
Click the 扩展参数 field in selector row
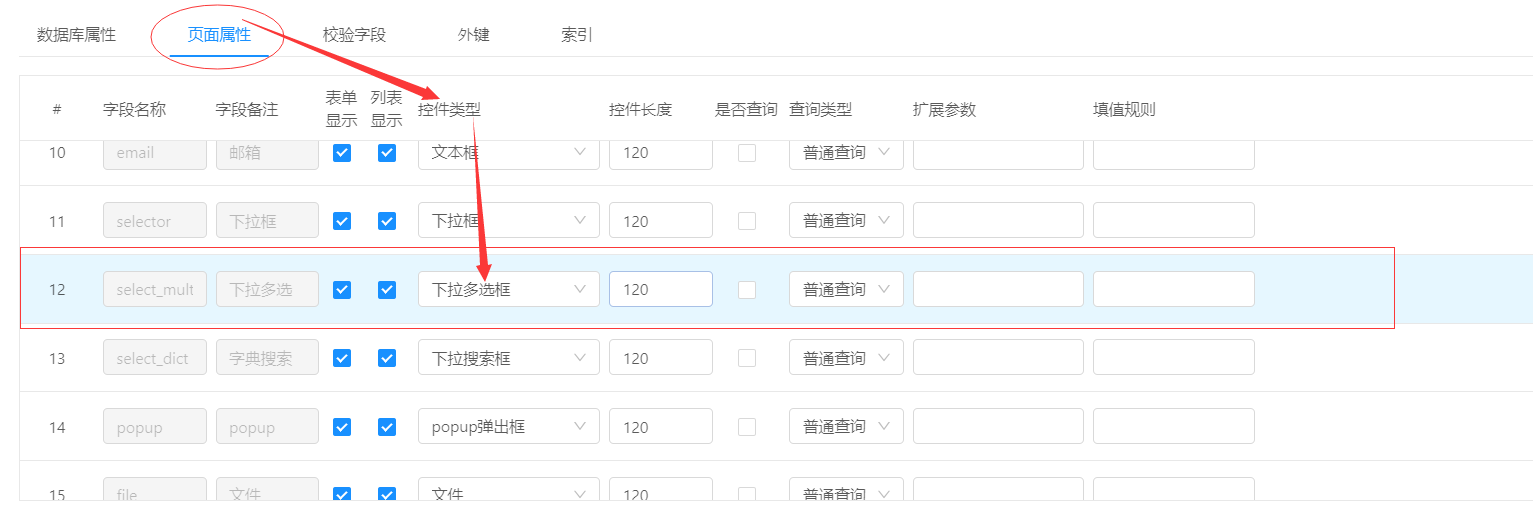point(998,221)
